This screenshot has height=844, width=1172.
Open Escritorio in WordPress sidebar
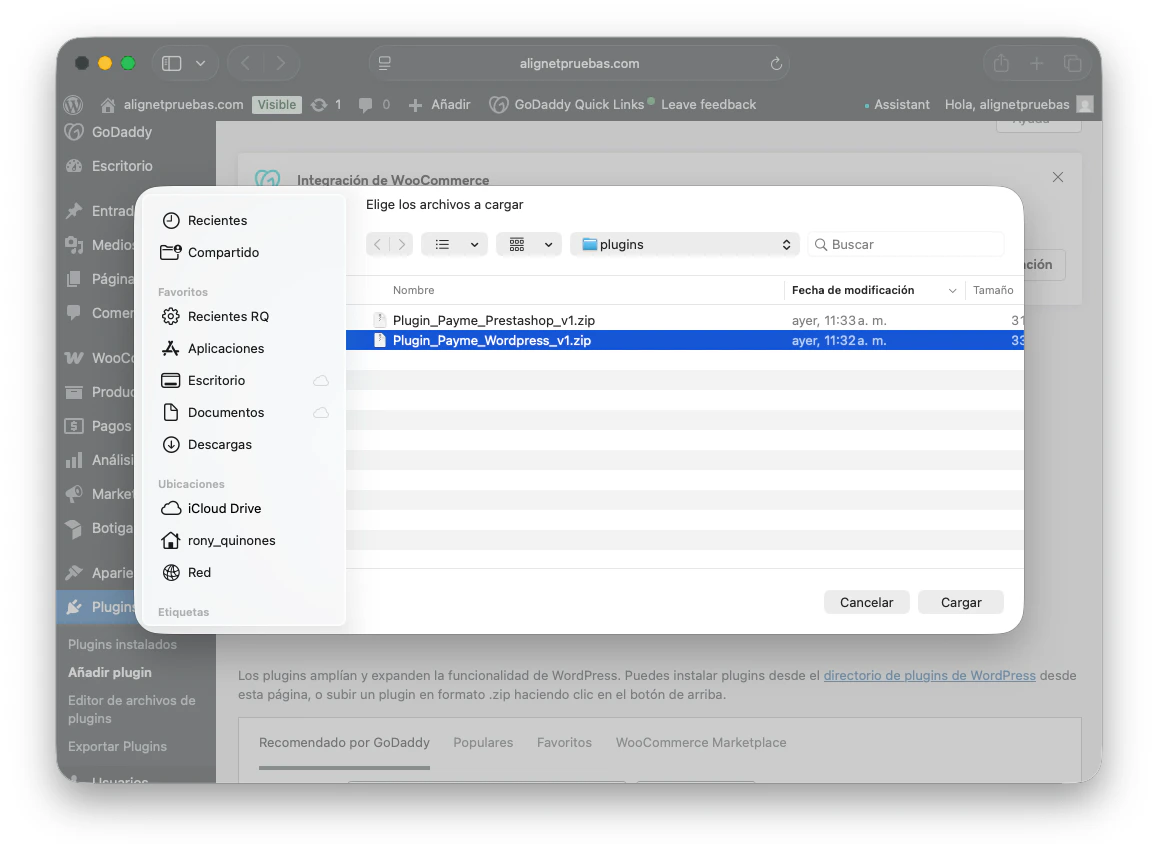pyautogui.click(x=109, y=166)
